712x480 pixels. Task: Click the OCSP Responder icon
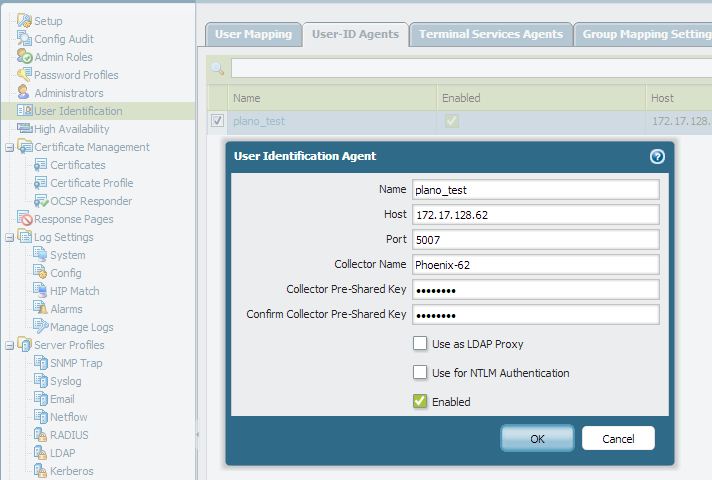(41, 201)
